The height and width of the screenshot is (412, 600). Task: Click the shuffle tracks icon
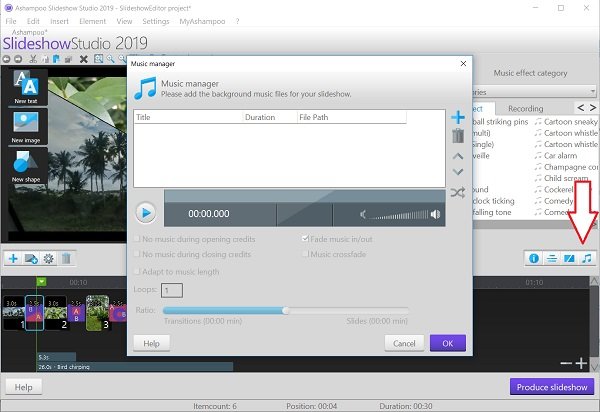[x=458, y=192]
